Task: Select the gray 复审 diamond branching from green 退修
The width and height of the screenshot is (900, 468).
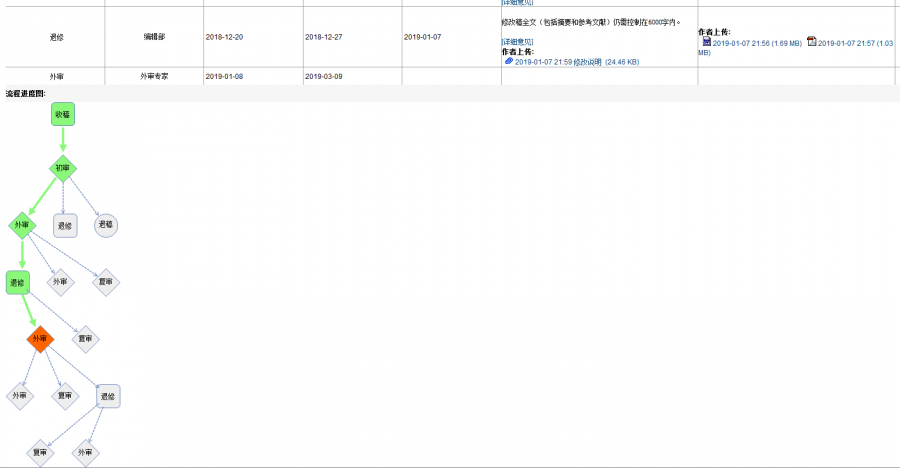Action: point(86,339)
